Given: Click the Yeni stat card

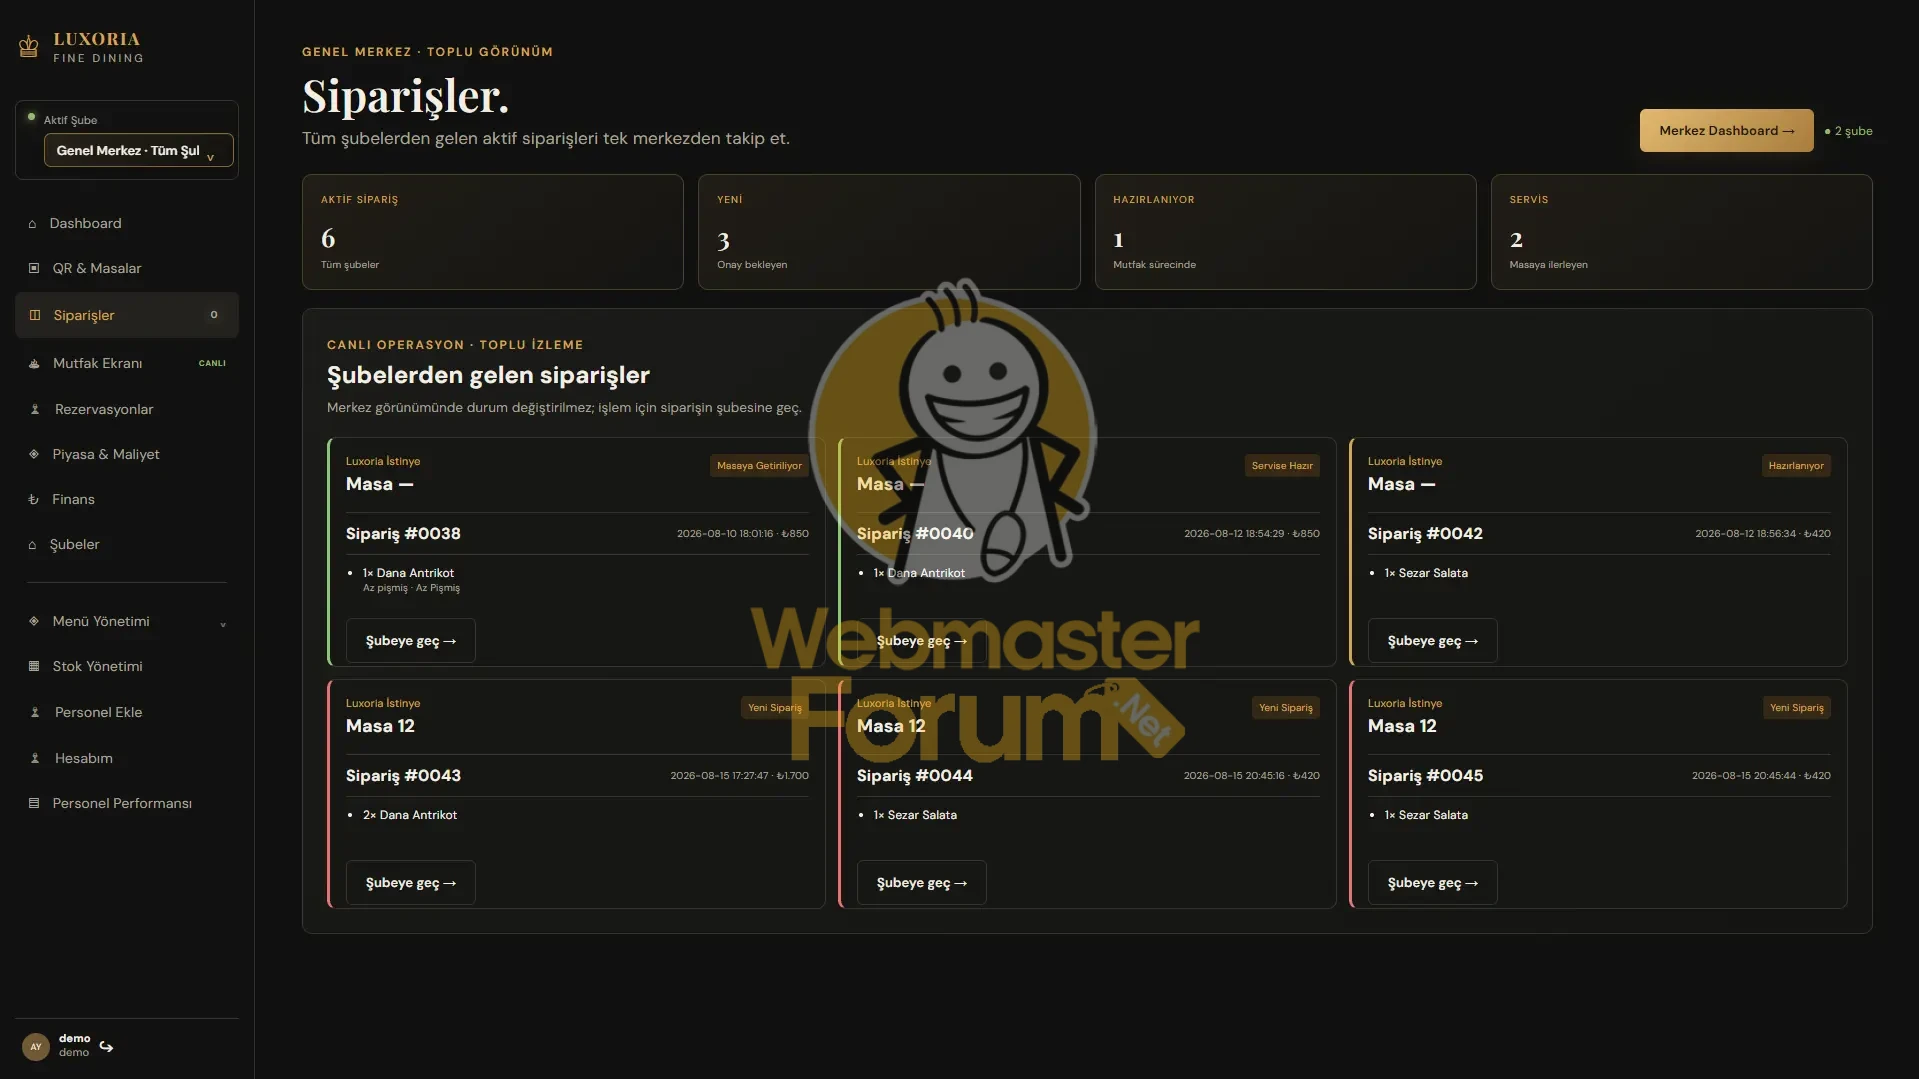Looking at the screenshot, I should [889, 232].
